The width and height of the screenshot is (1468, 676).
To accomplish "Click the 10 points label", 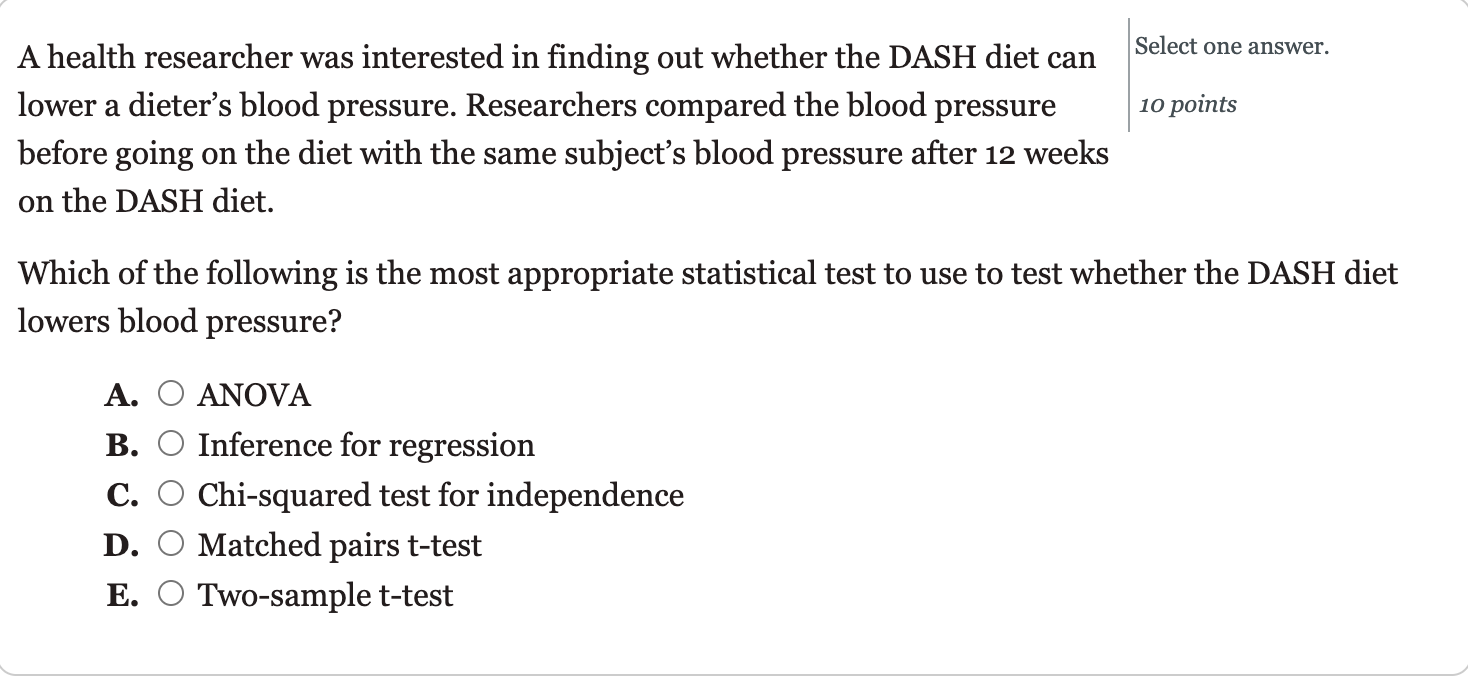I will click(x=1186, y=102).
